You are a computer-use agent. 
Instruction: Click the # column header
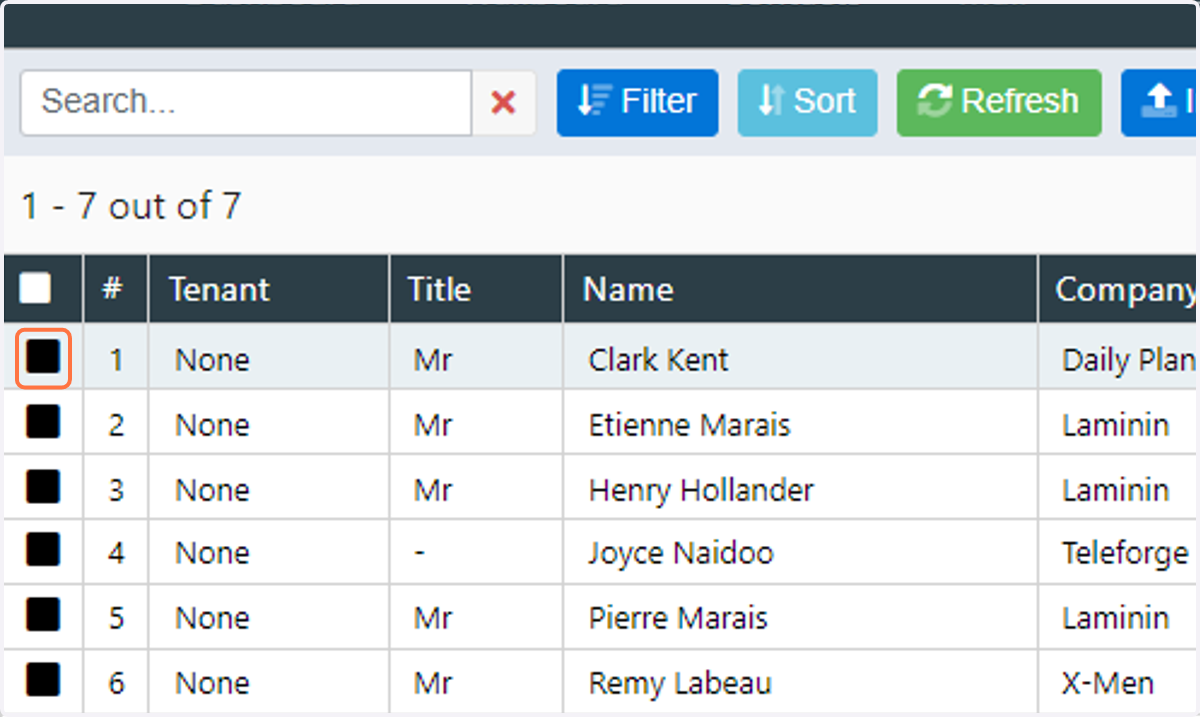click(115, 289)
